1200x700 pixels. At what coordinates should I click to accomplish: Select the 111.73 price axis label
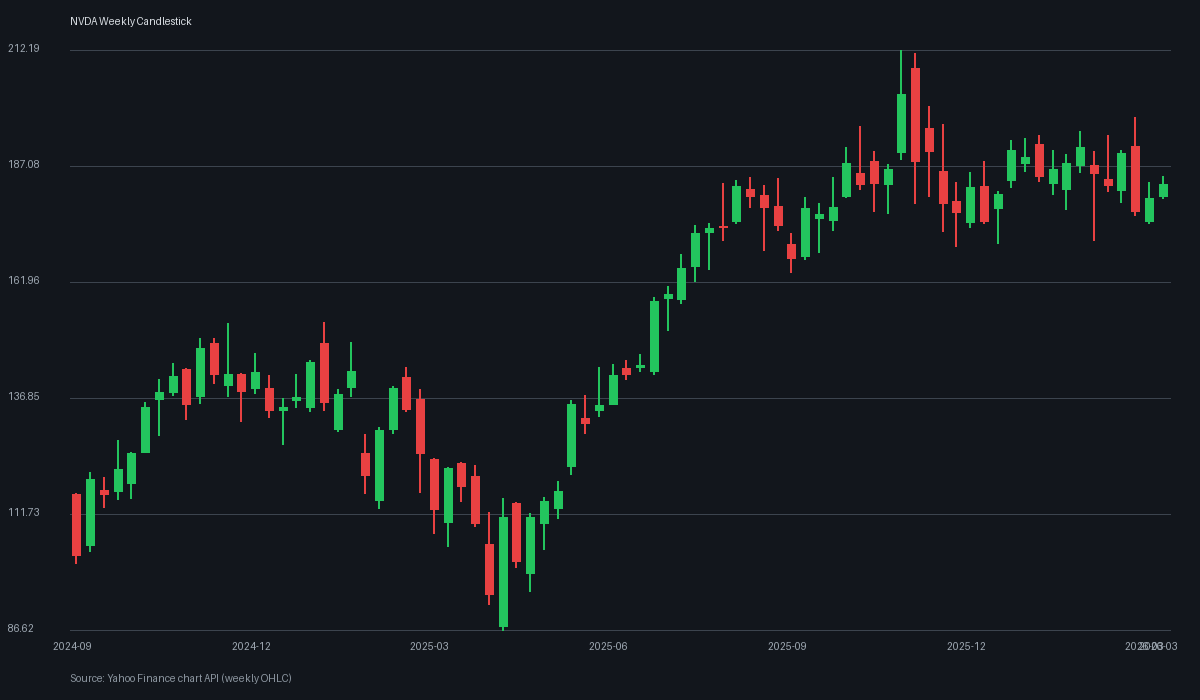coord(23,513)
